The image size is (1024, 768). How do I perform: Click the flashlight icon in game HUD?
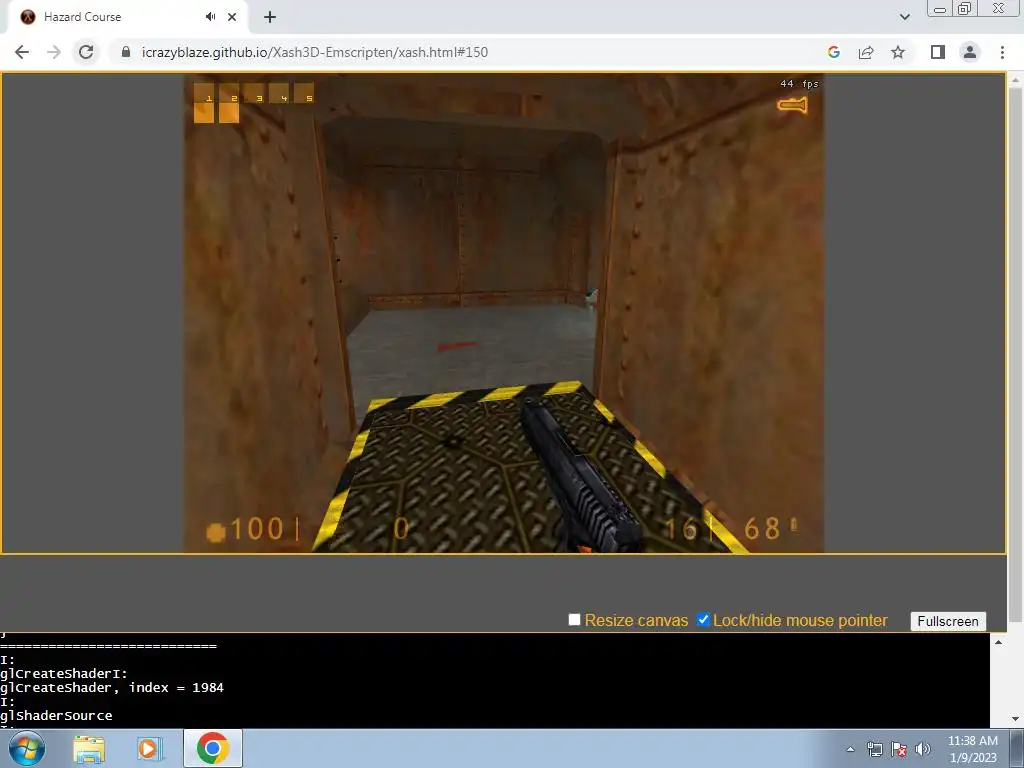click(x=792, y=105)
